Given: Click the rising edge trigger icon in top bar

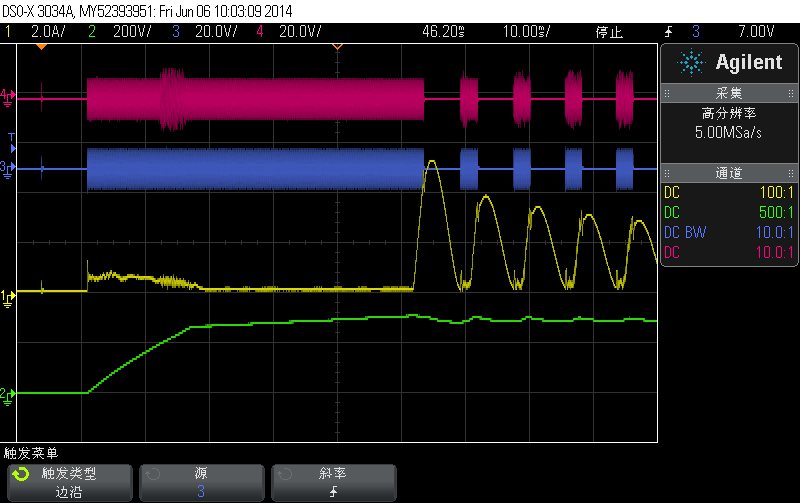Looking at the screenshot, I should (668, 32).
